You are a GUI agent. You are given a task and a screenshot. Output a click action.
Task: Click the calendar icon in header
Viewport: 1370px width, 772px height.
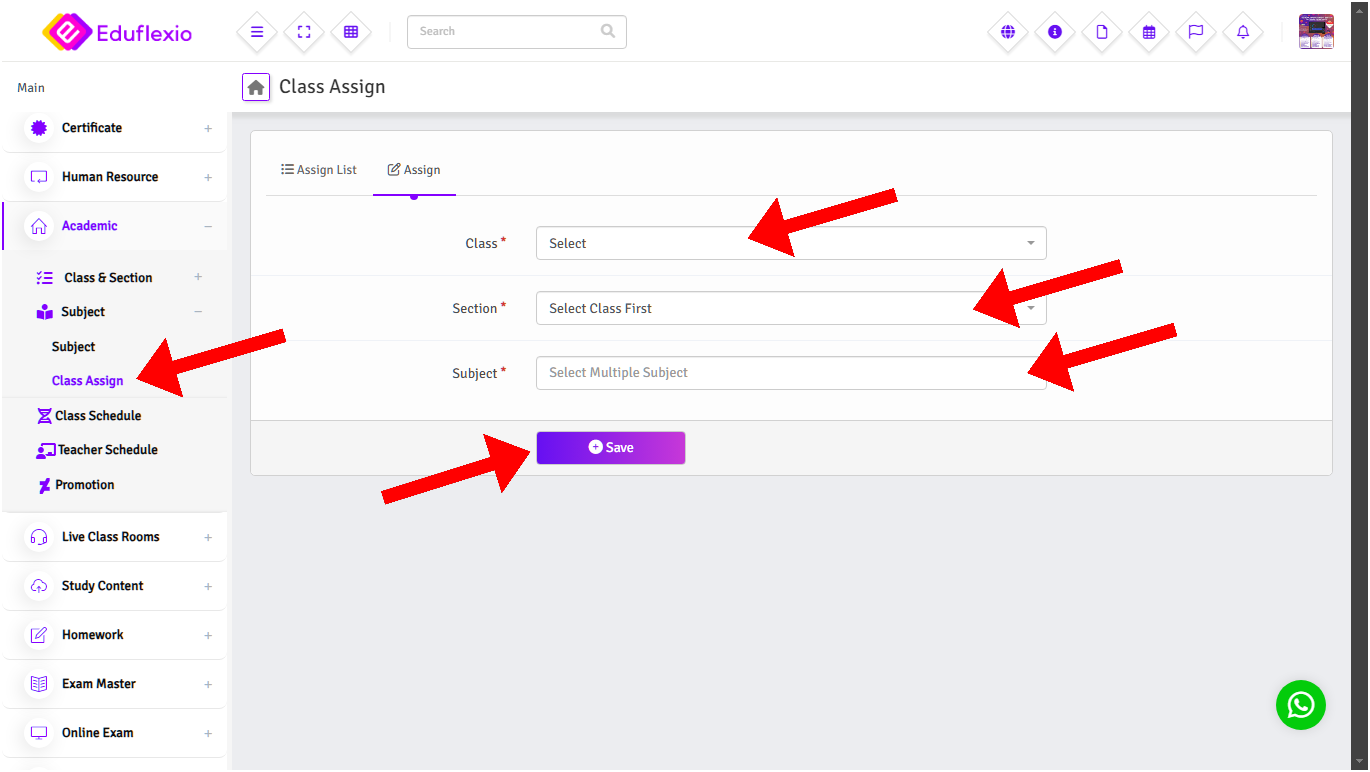pos(1149,32)
